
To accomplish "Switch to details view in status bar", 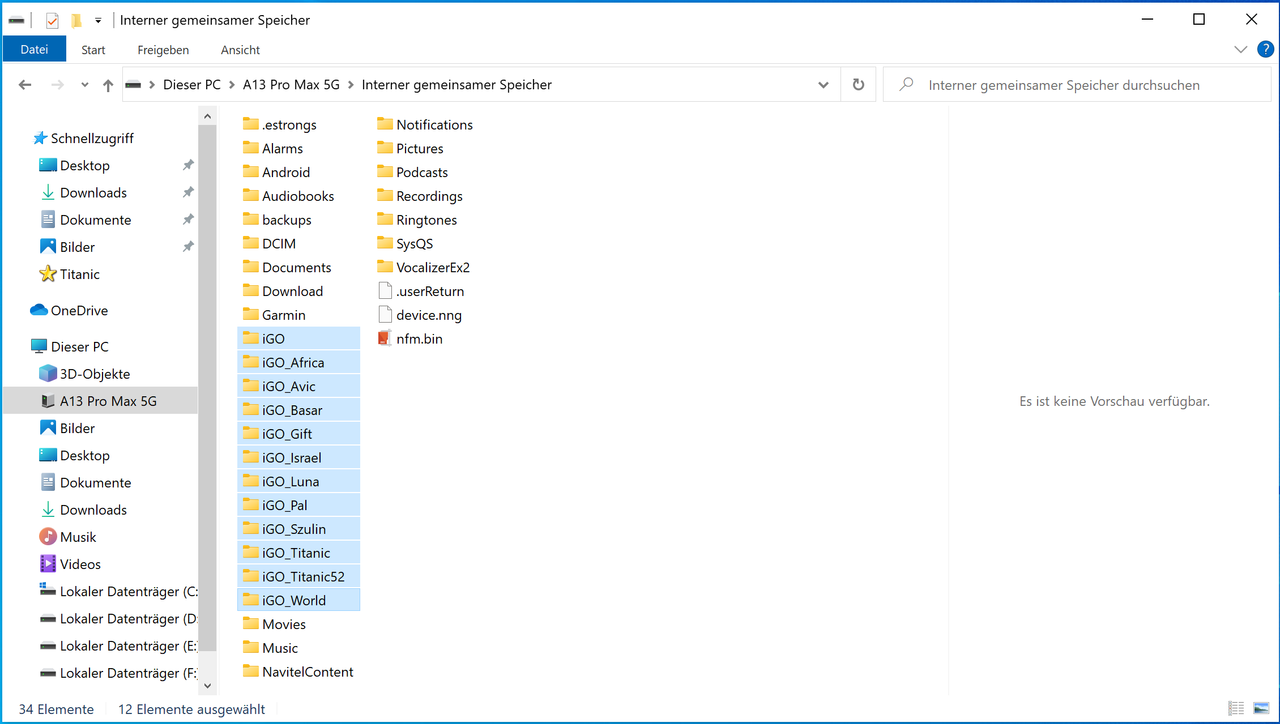I will [1236, 709].
